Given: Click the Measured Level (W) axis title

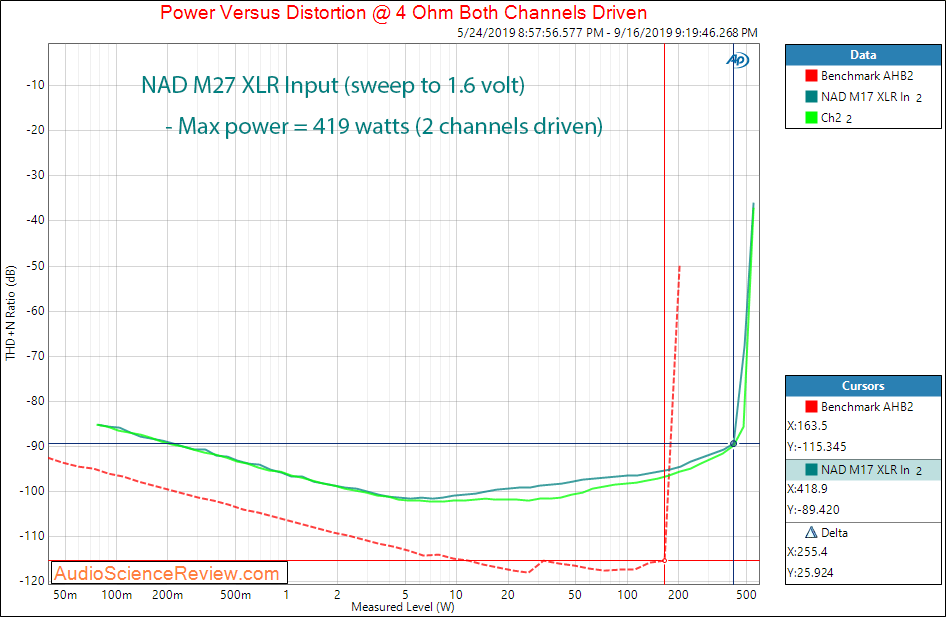Looking at the screenshot, I should (402, 607).
